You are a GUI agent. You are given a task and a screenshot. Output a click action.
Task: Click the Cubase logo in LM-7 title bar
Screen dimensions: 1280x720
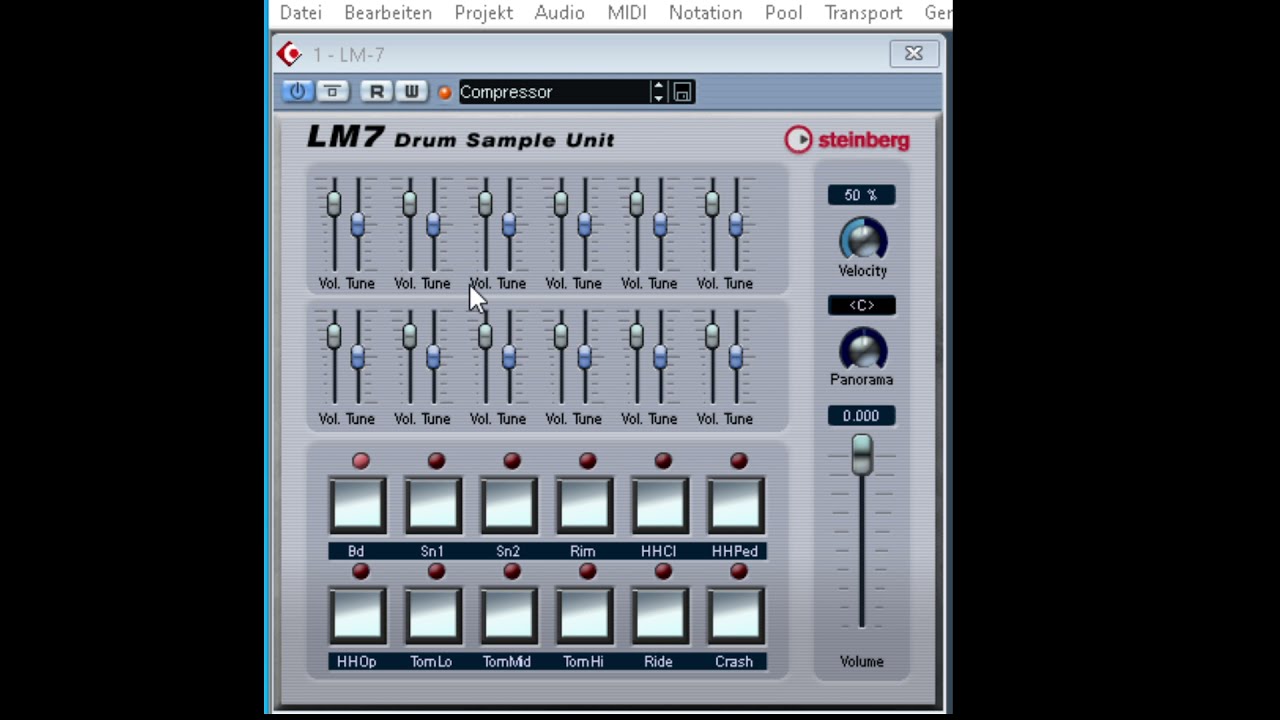(x=289, y=54)
